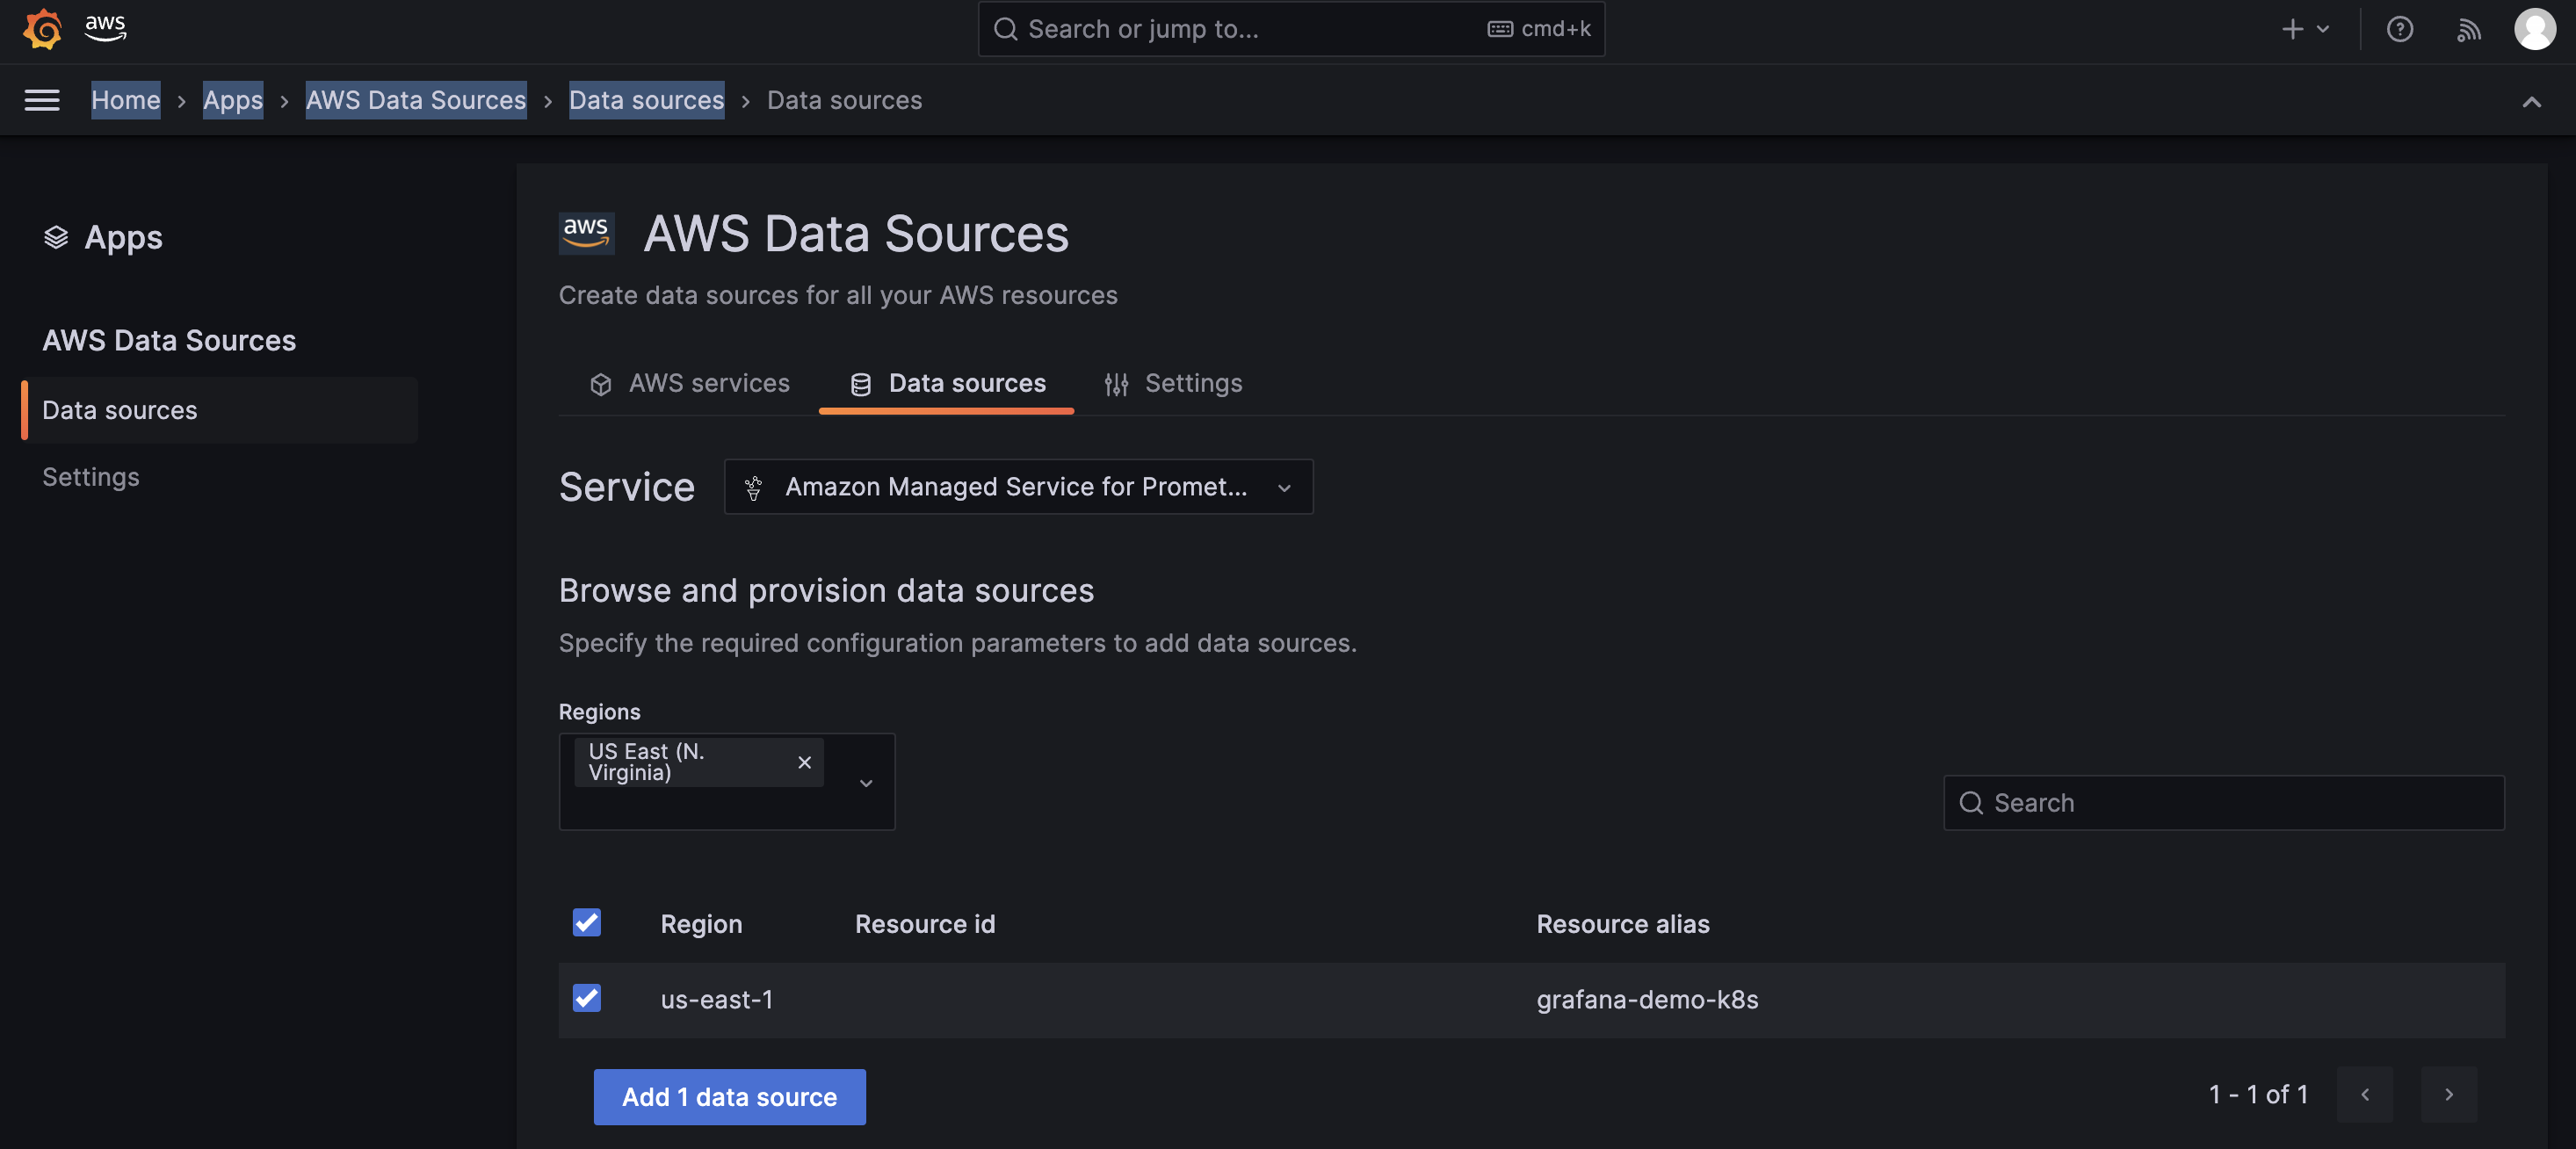Click the Resource id column header
Viewport: 2576px width, 1149px height.
tap(925, 924)
